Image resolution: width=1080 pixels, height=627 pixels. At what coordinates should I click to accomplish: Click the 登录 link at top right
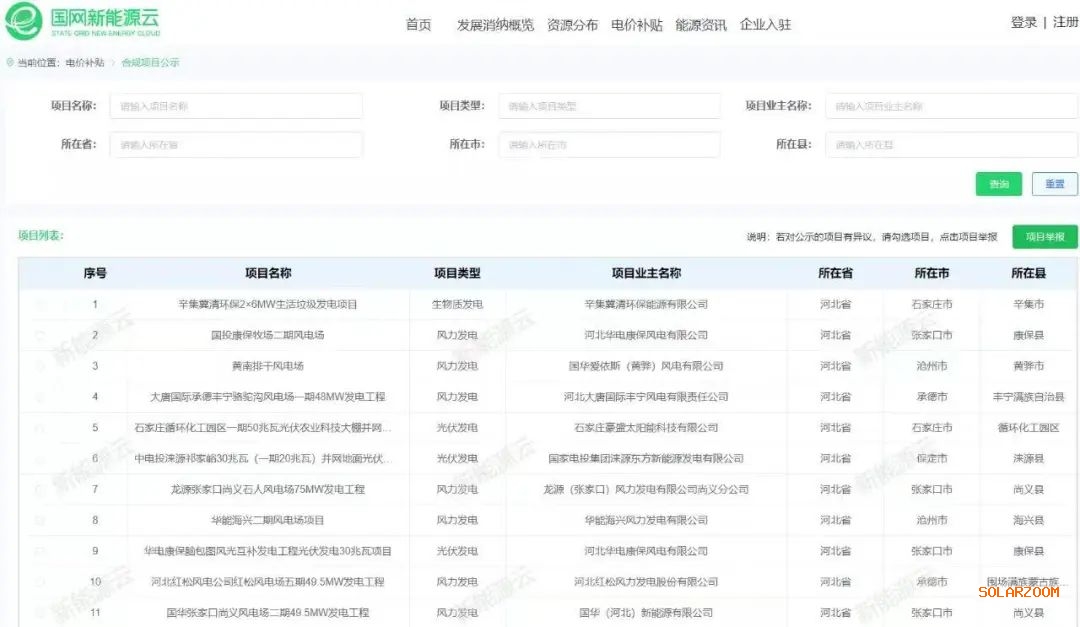1023,22
